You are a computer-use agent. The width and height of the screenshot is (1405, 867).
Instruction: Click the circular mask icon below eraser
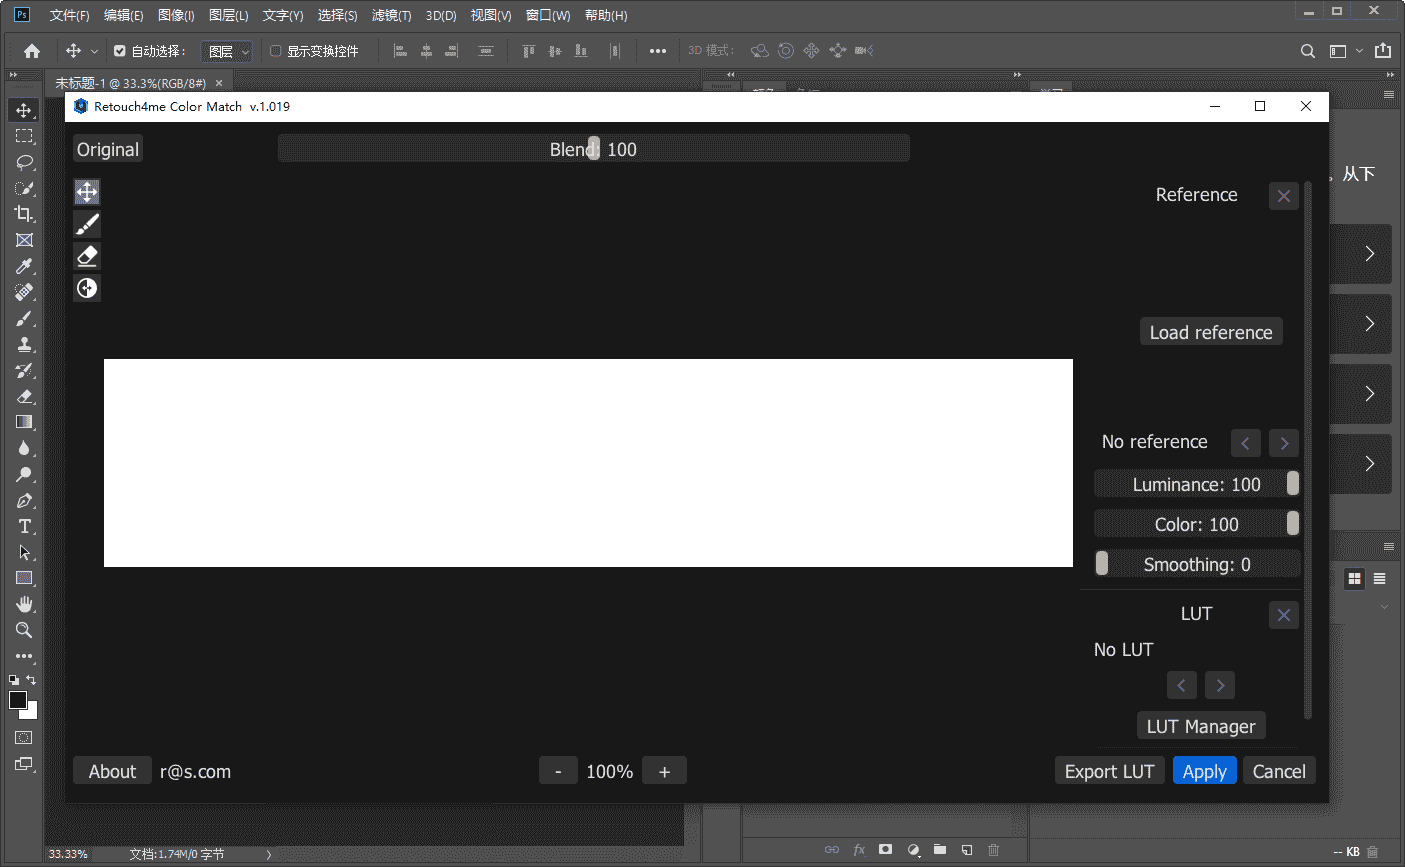click(87, 288)
